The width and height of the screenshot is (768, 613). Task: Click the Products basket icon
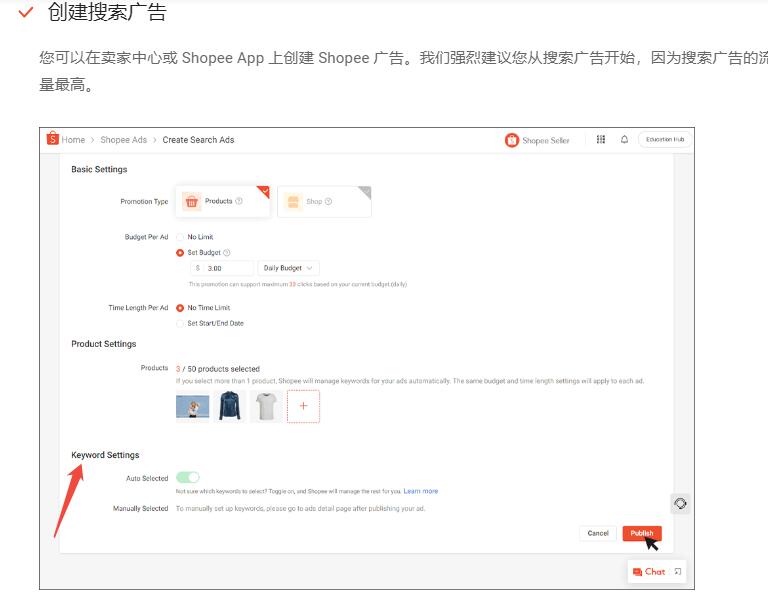point(192,201)
